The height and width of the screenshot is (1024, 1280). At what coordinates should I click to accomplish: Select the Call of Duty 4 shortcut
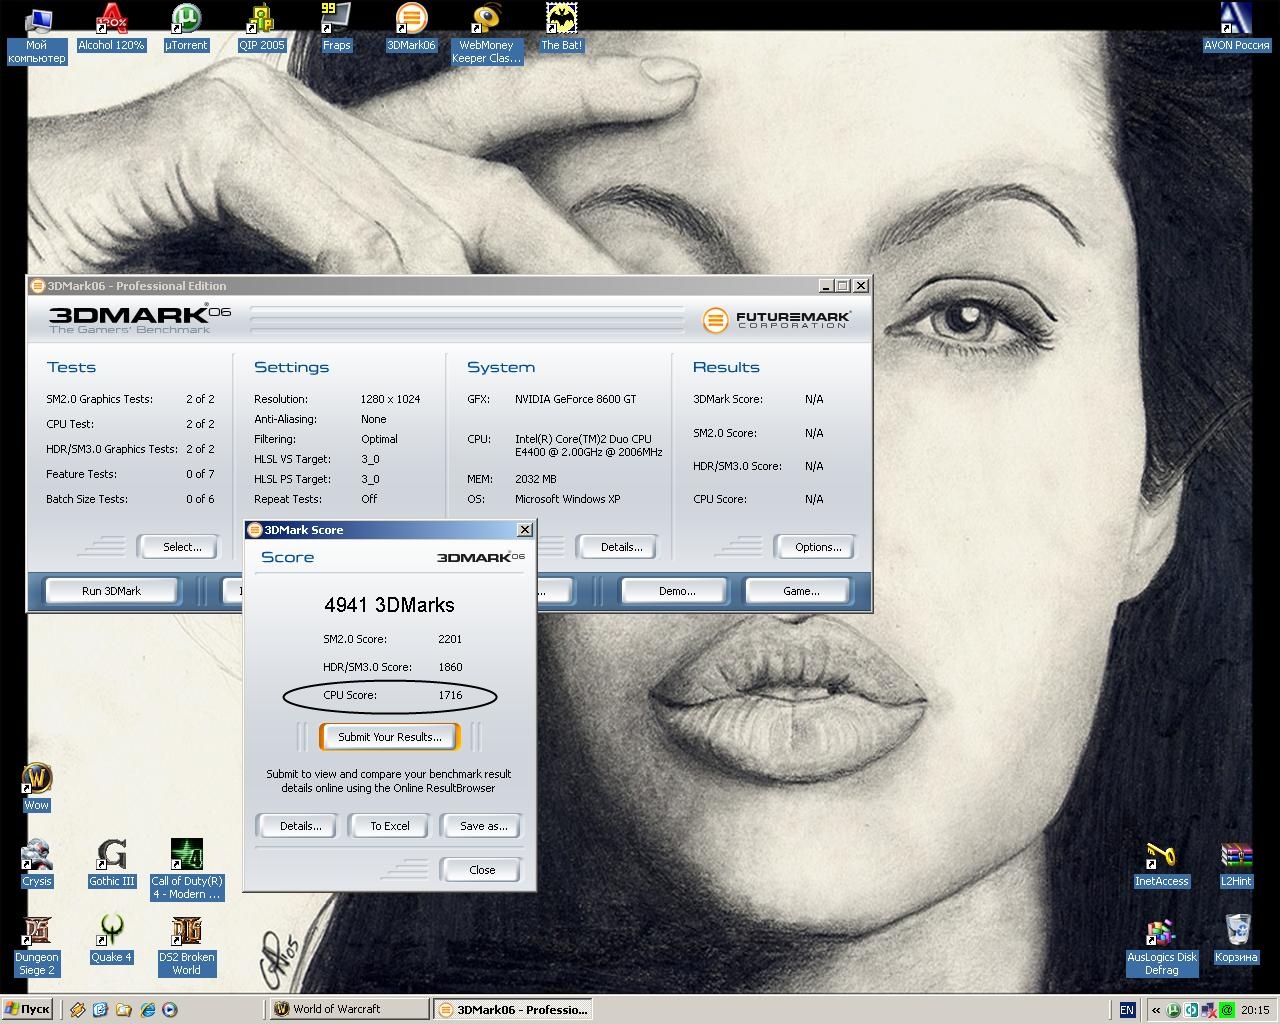click(186, 870)
